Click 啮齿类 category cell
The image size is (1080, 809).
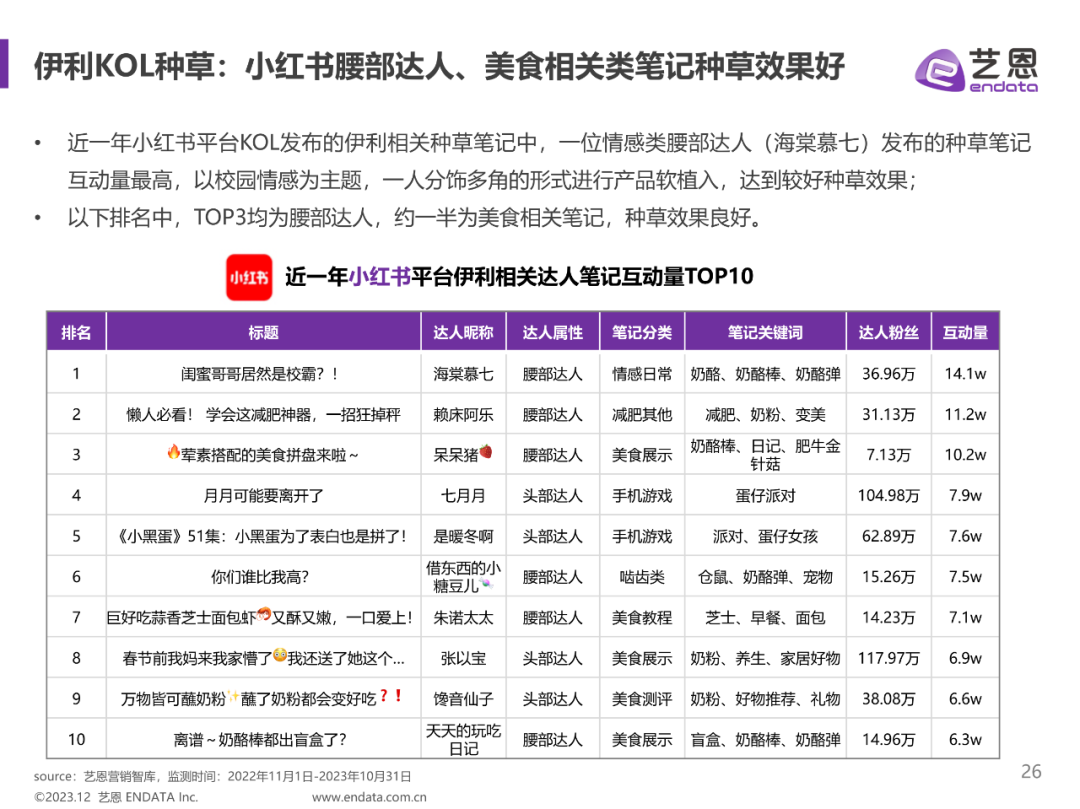pos(642,577)
